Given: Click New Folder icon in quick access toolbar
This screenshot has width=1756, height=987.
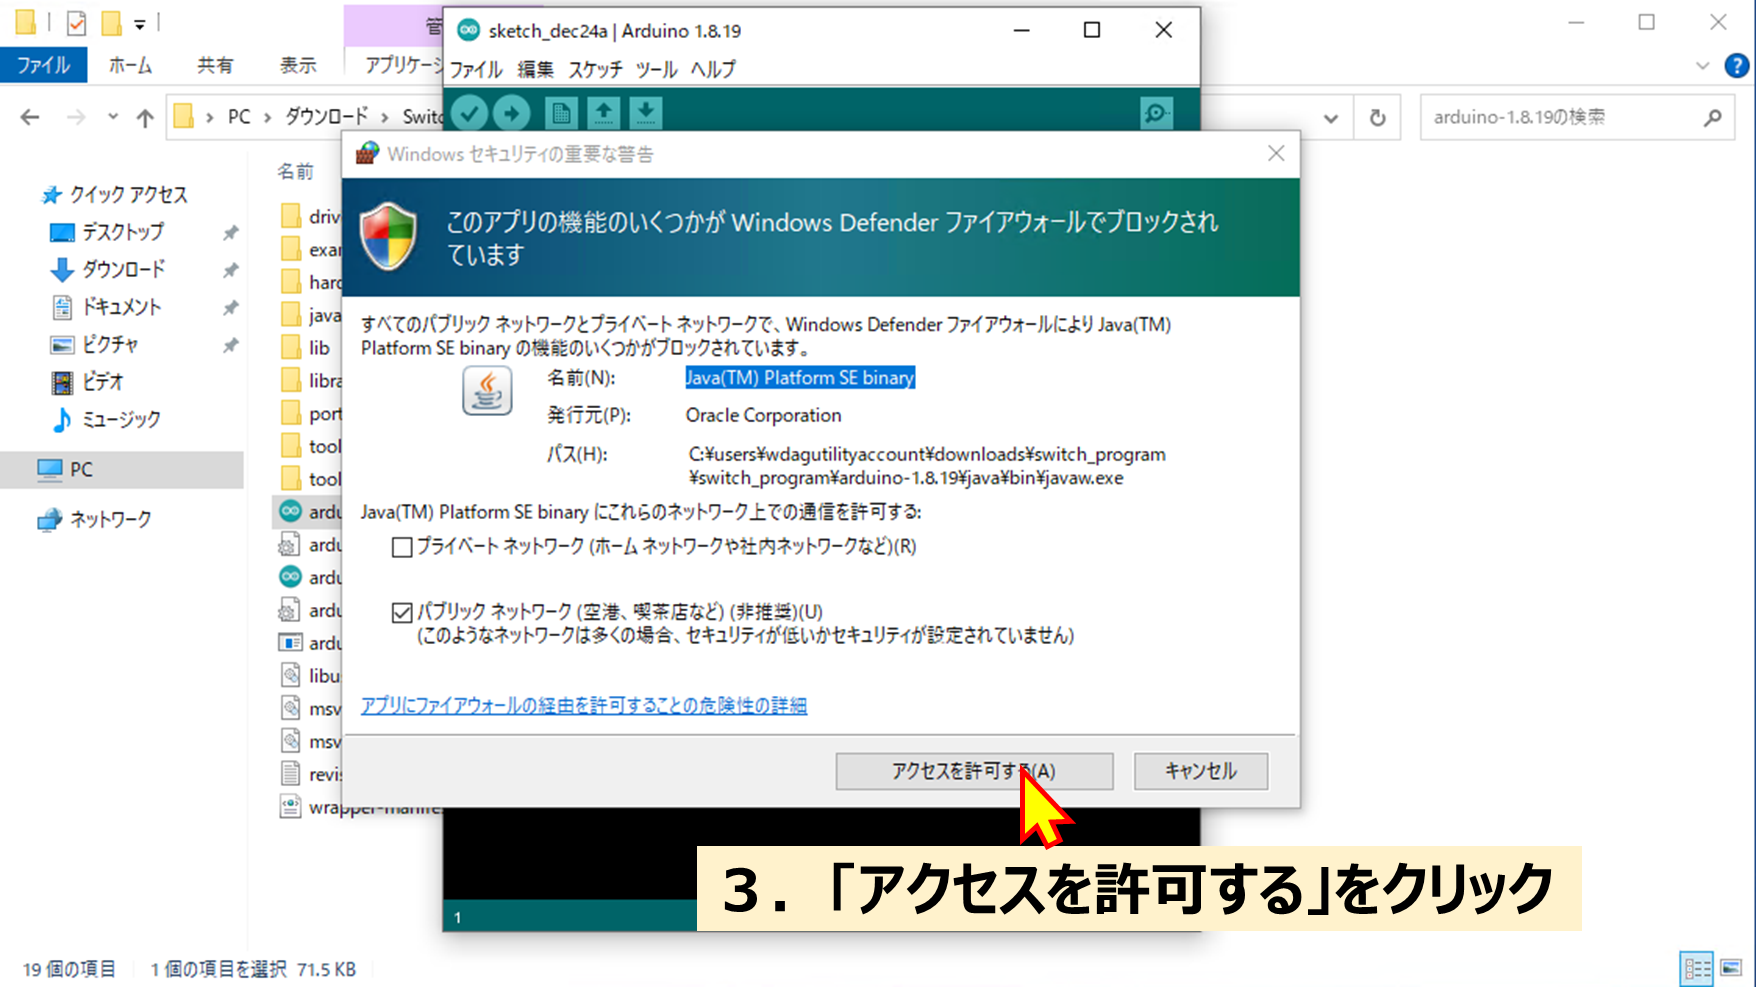Looking at the screenshot, I should point(111,22).
